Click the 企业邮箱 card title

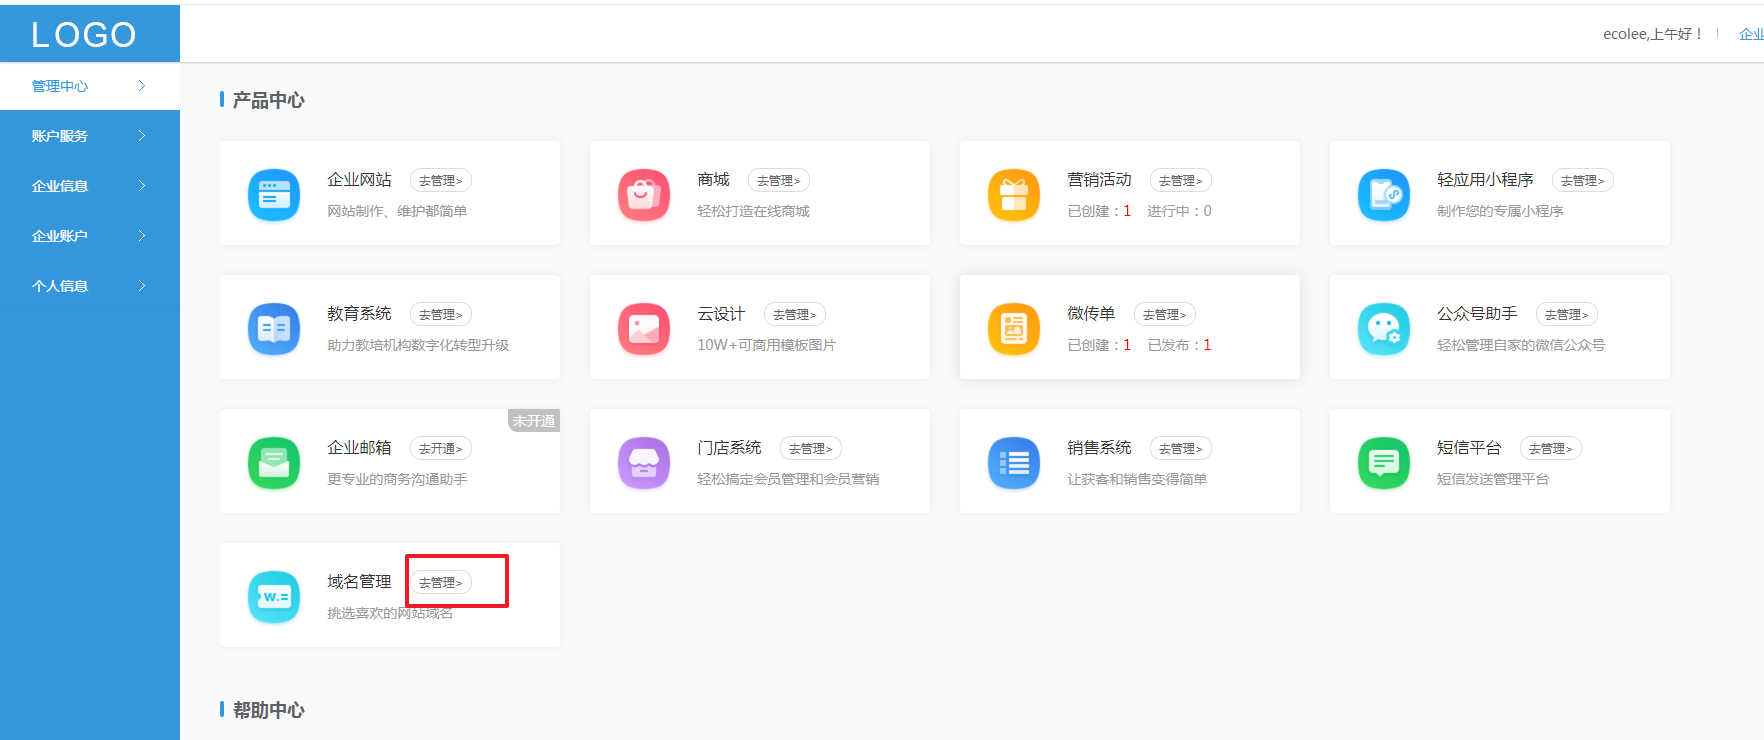(359, 448)
